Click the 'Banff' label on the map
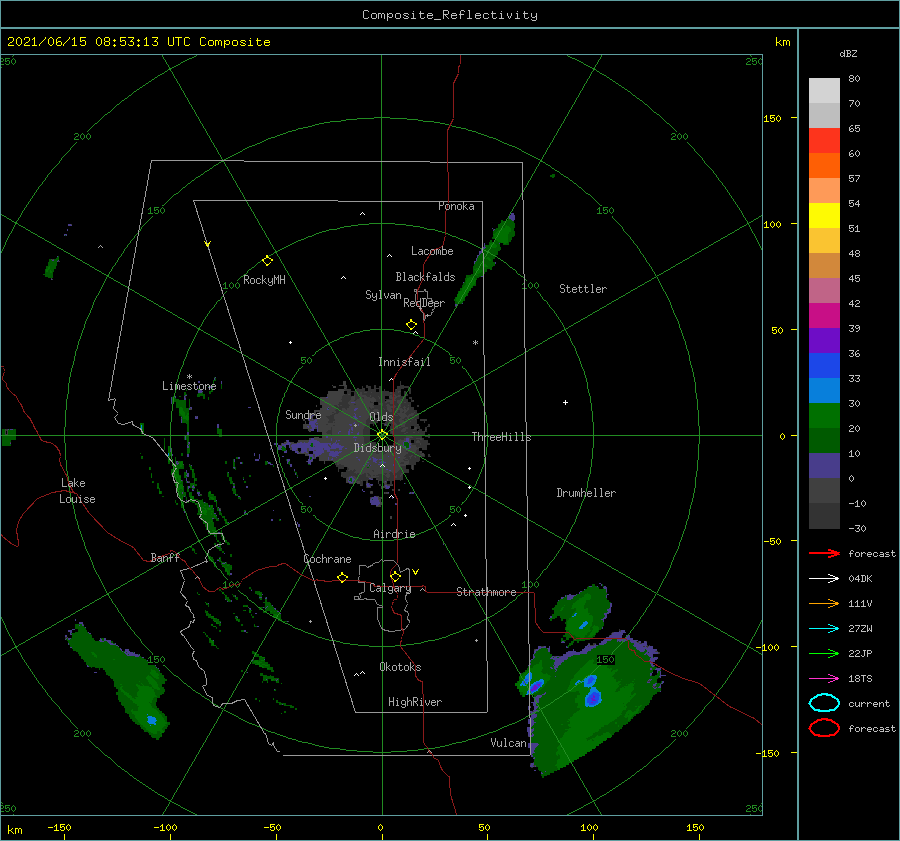The image size is (900, 841). click(165, 557)
